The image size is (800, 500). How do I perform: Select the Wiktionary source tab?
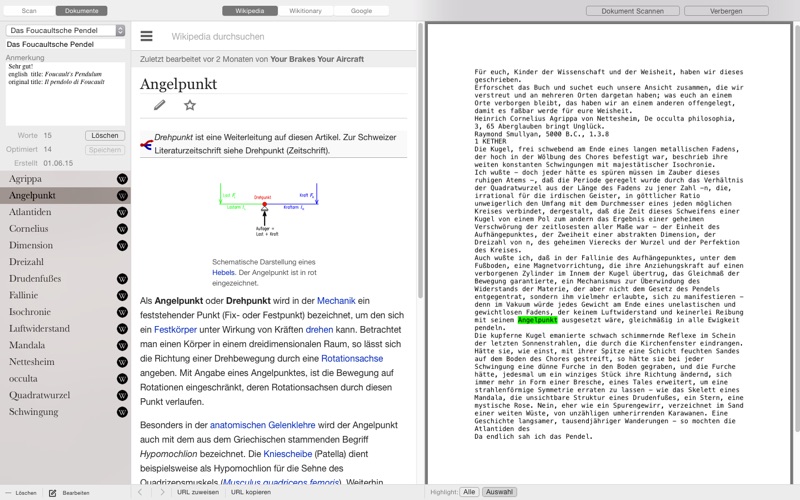pyautogui.click(x=306, y=11)
